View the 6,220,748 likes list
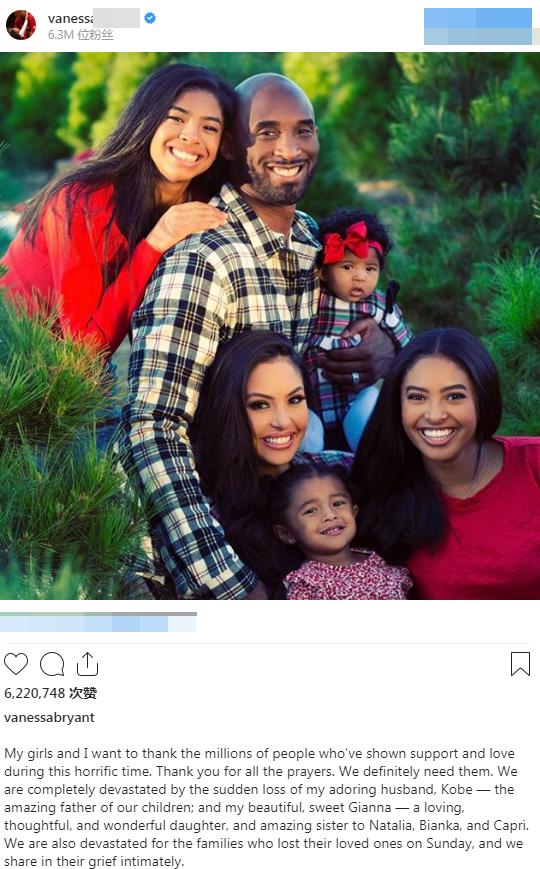The width and height of the screenshot is (540, 869). (50, 693)
